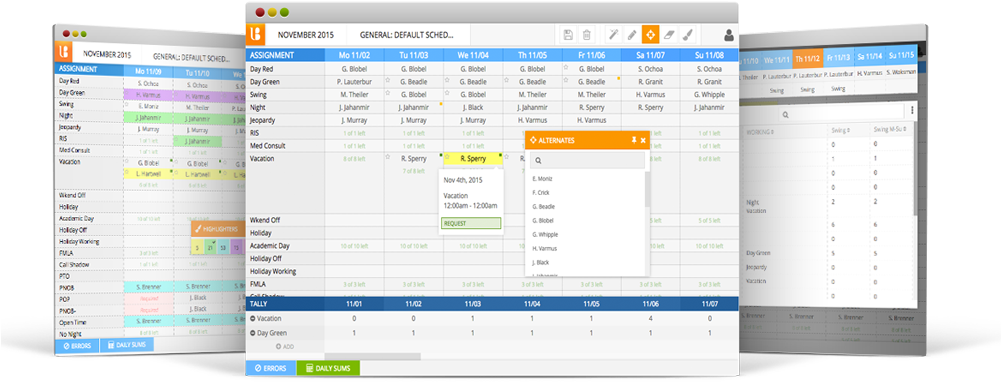Close the Alternates panel

pyautogui.click(x=643, y=140)
